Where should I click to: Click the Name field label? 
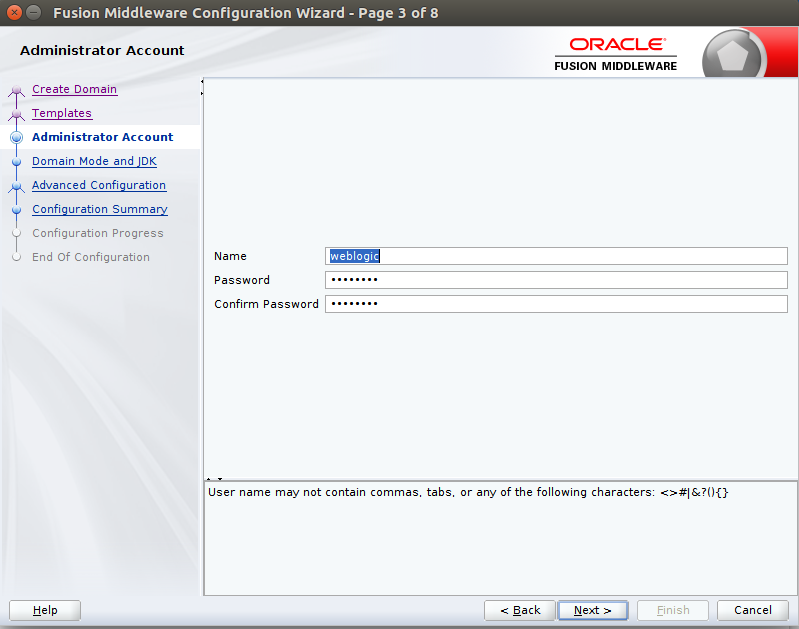230,256
